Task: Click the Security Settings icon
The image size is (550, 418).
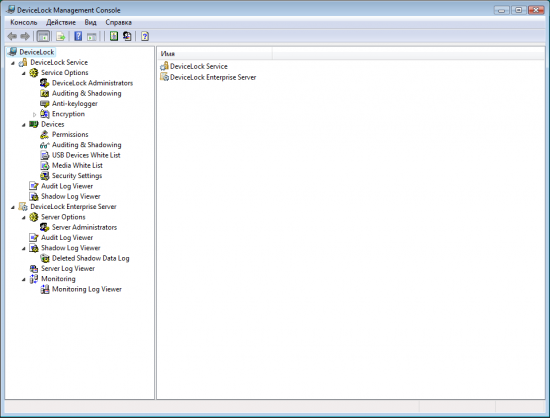Action: click(45, 176)
